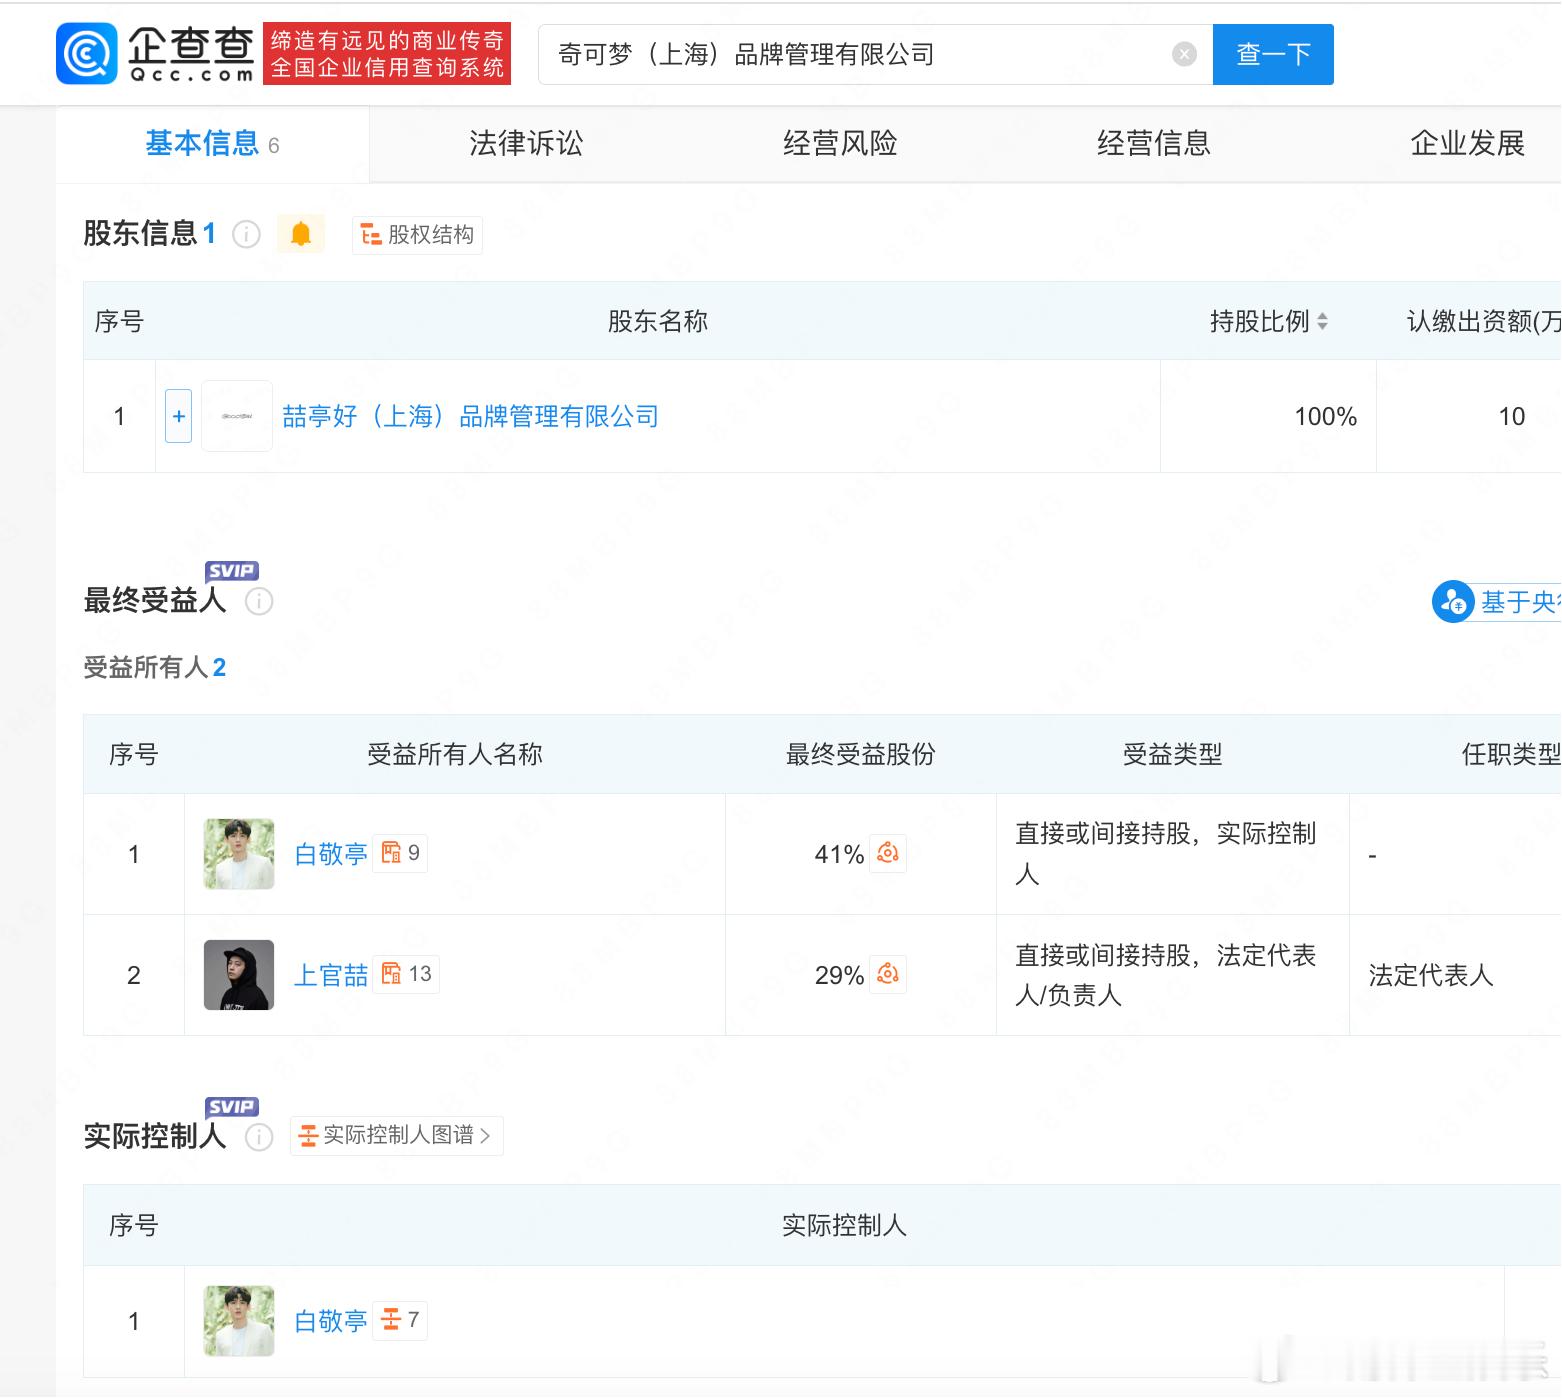Click the 受益所有人 2 heading
The image size is (1562, 1398).
click(155, 667)
